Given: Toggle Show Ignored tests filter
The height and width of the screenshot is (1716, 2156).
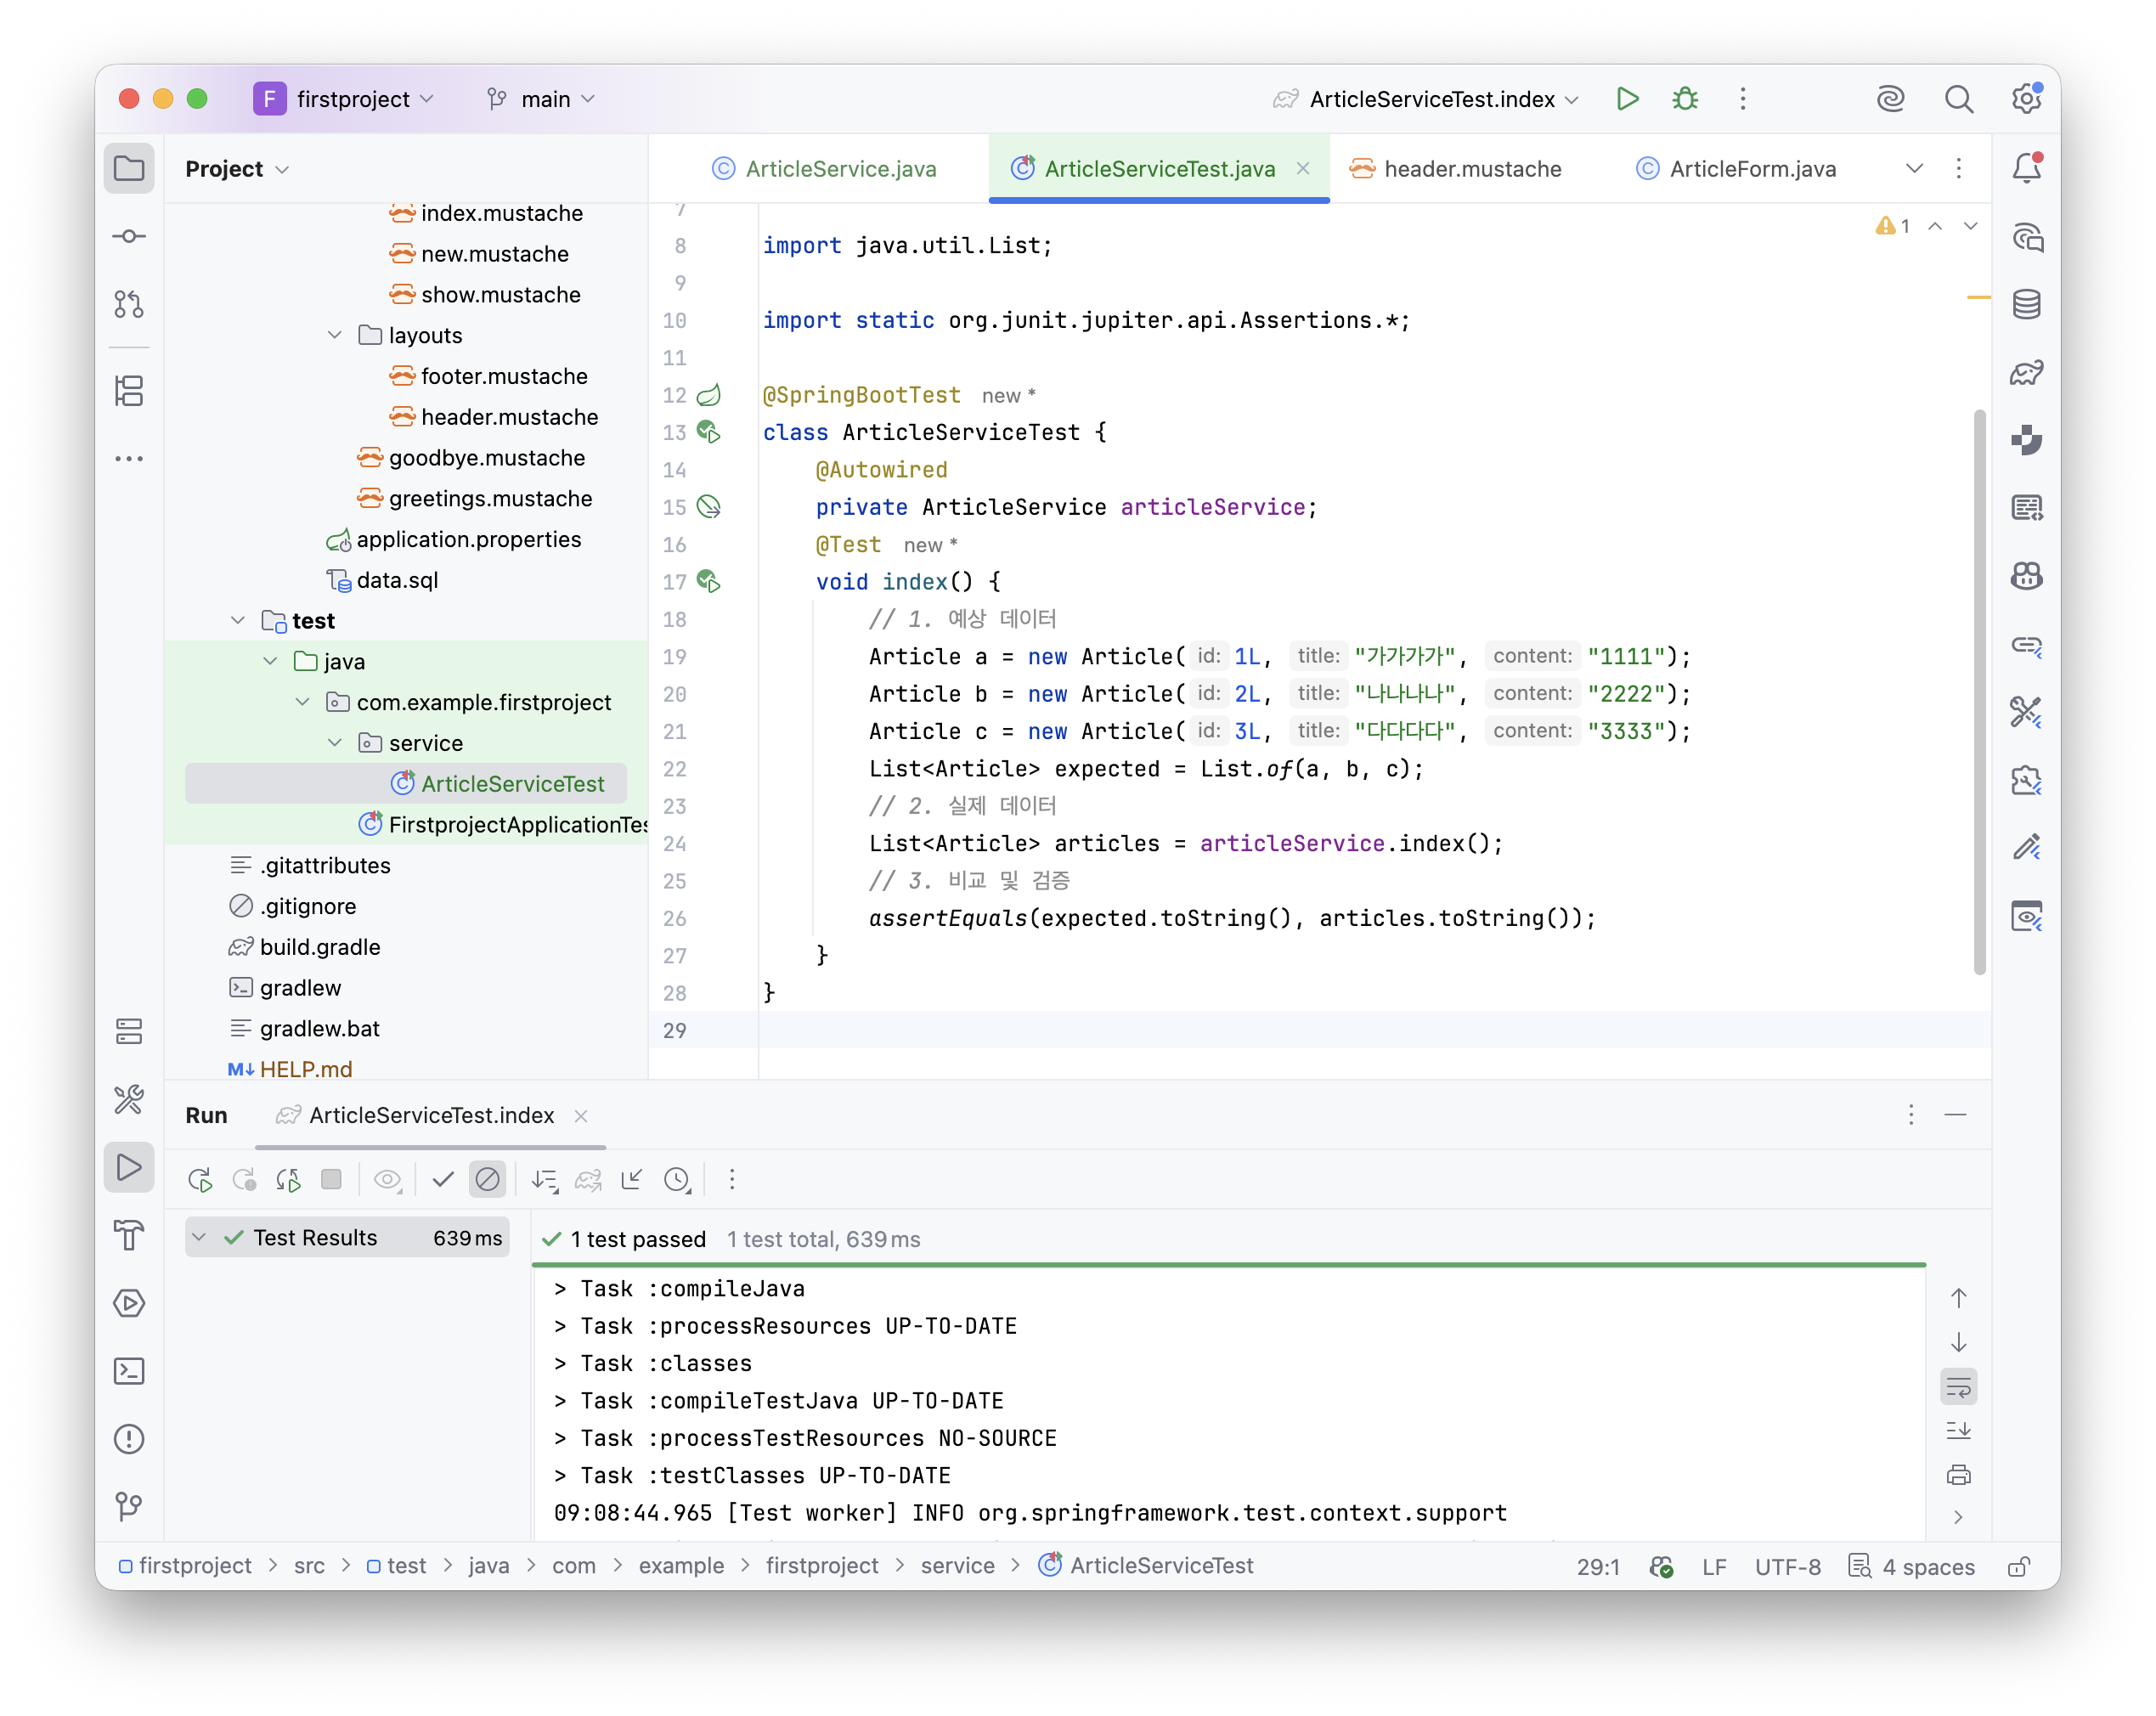Looking at the screenshot, I should (x=487, y=1179).
